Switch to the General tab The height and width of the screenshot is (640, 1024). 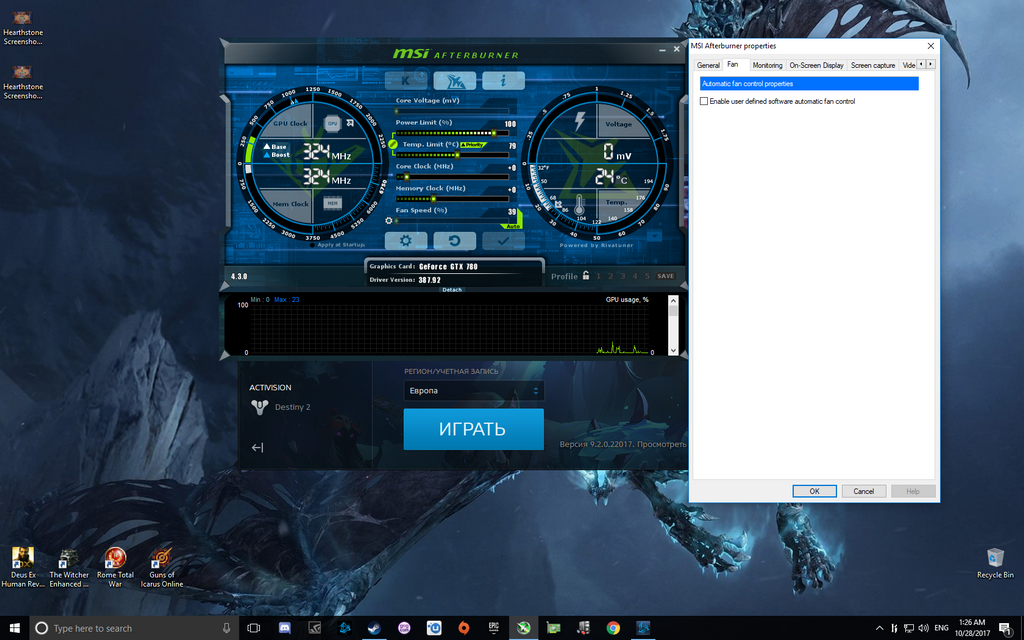point(708,65)
